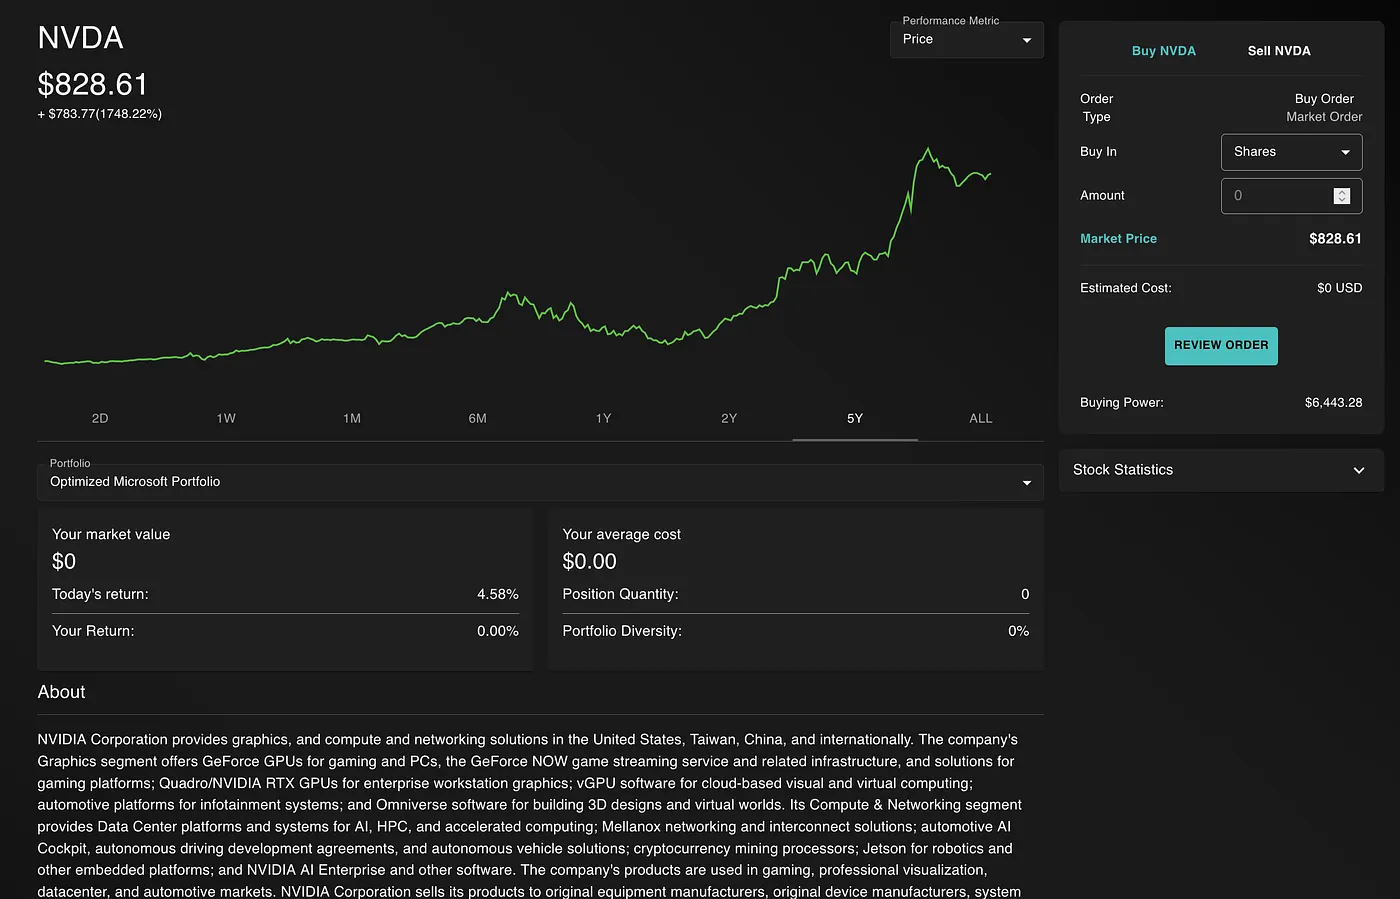Image resolution: width=1400 pixels, height=899 pixels.
Task: Click the Position Quantity 0 value
Action: tap(1025, 594)
